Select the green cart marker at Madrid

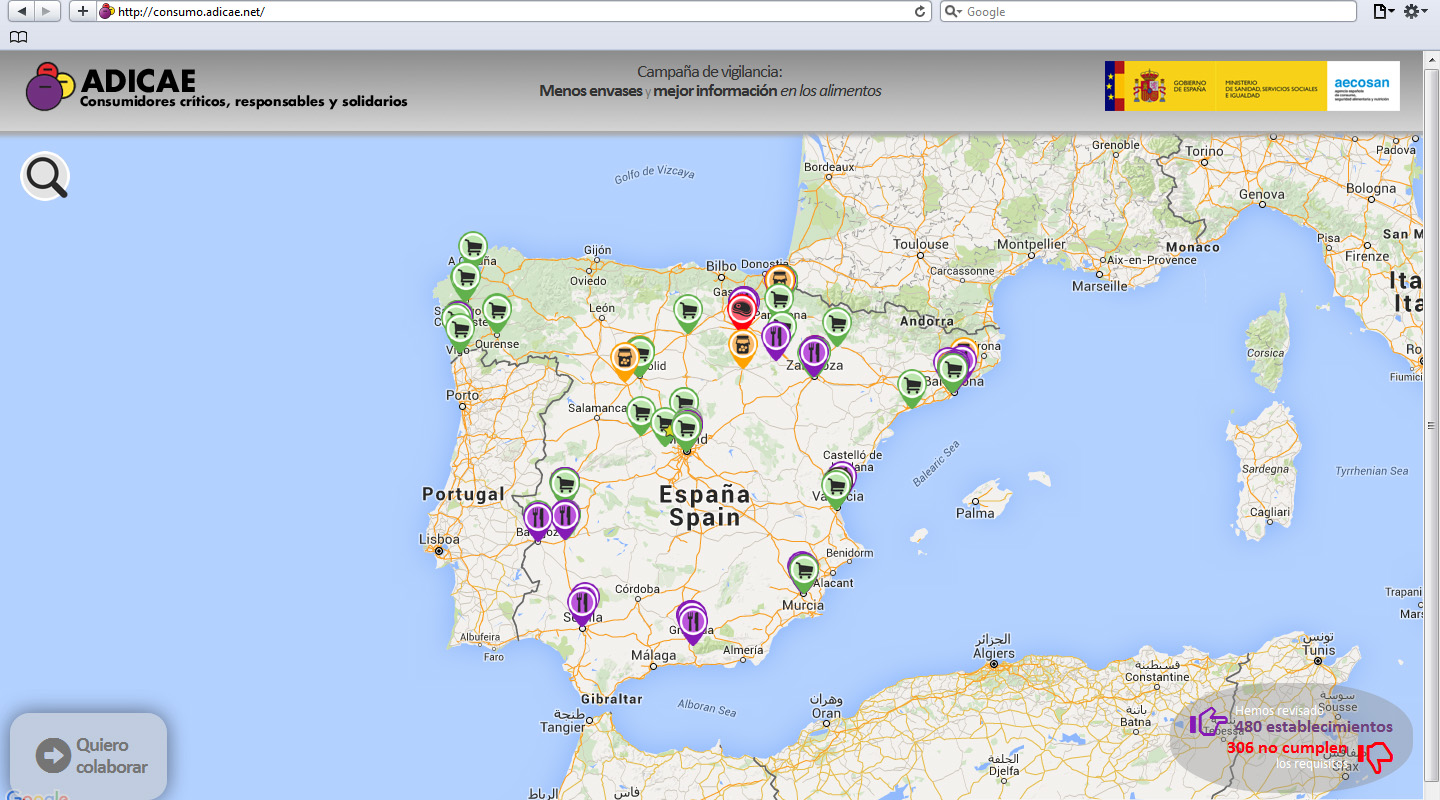coord(685,430)
